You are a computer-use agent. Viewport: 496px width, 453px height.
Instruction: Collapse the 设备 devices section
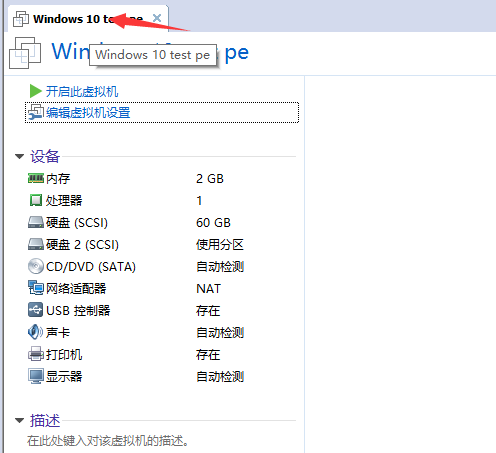[19, 156]
